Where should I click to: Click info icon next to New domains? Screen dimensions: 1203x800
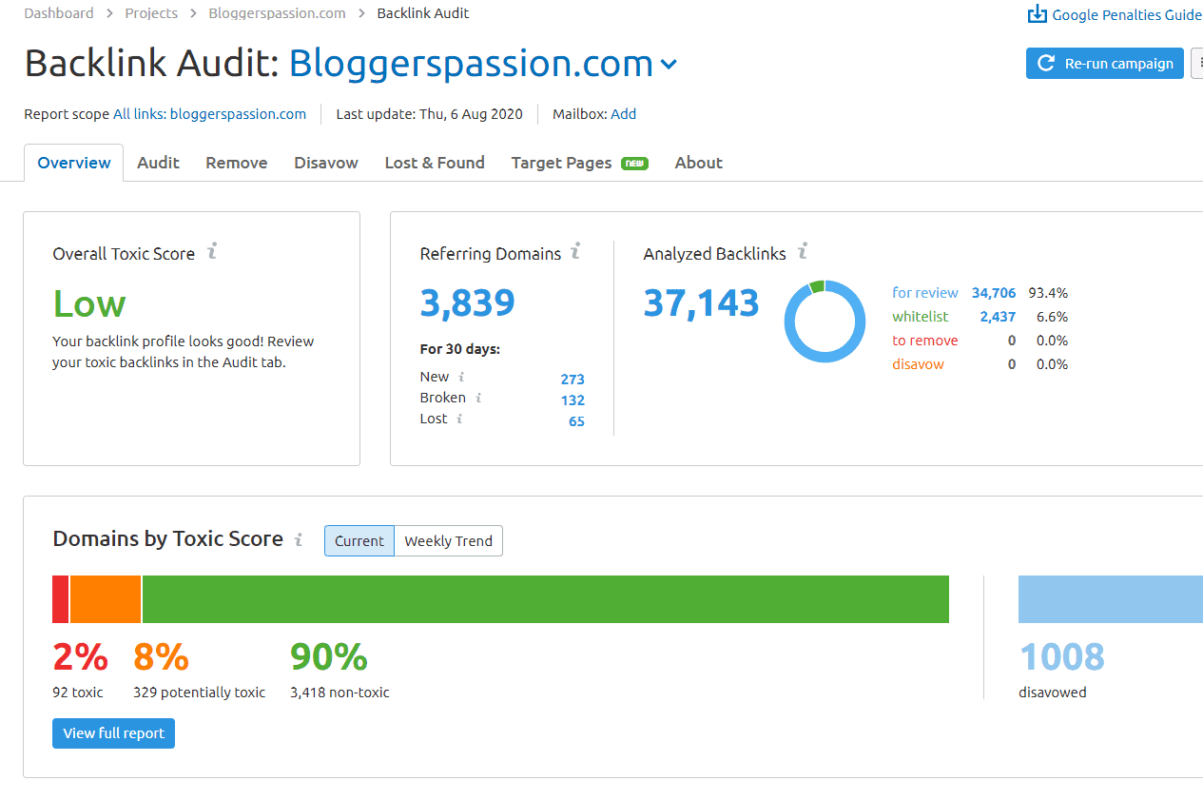point(462,377)
